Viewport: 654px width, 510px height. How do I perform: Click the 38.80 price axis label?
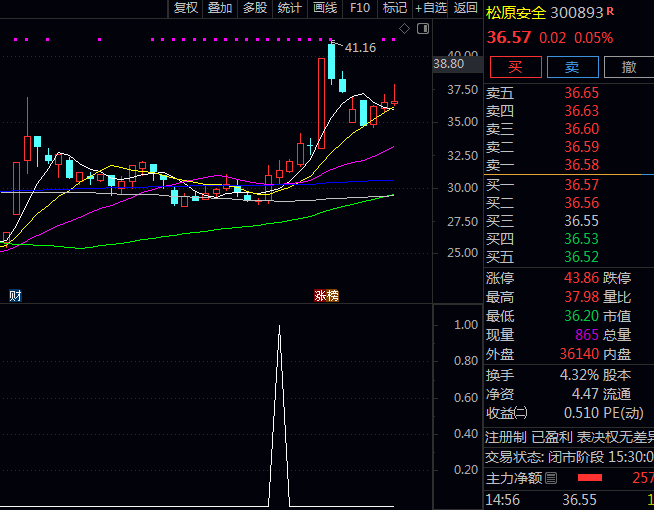coord(449,64)
